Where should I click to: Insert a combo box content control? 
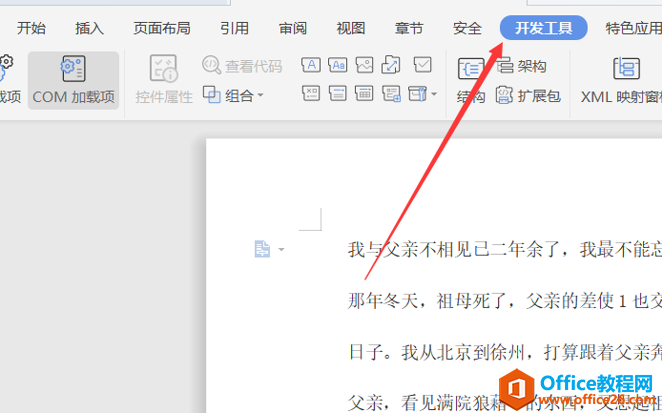(311, 95)
